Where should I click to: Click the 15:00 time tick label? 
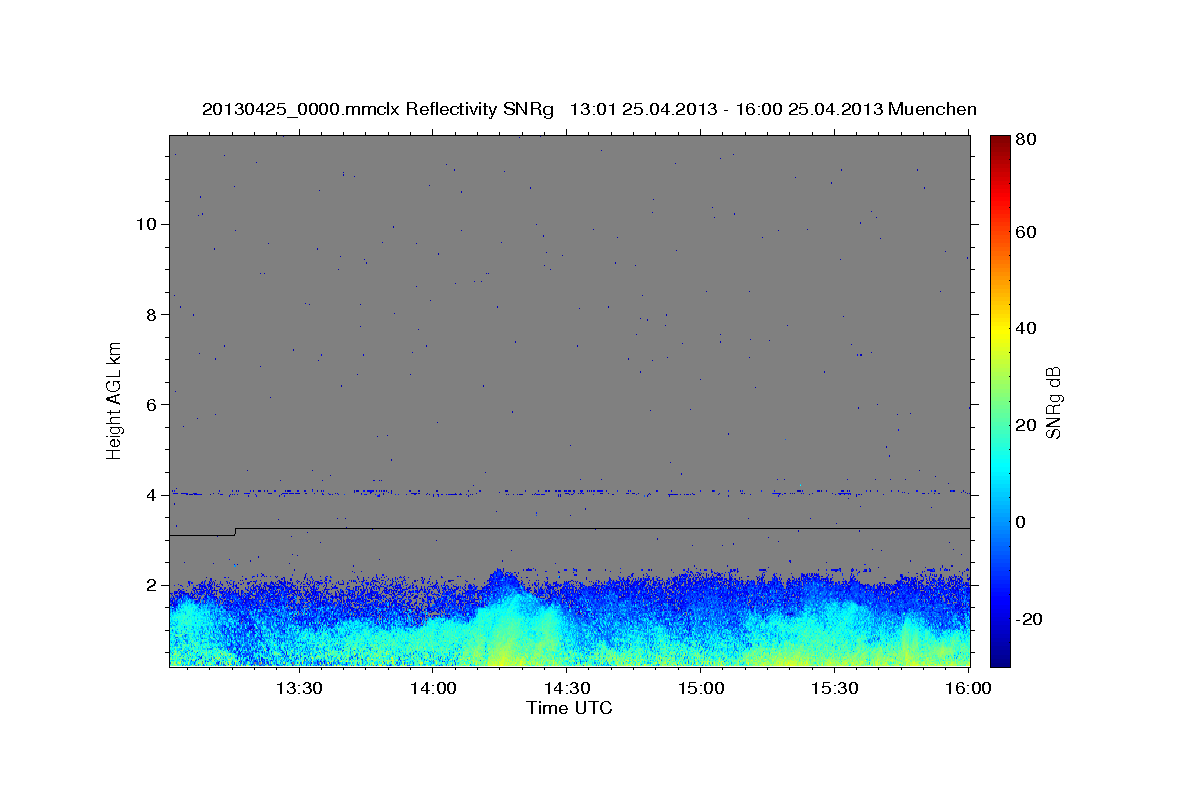[x=701, y=688]
